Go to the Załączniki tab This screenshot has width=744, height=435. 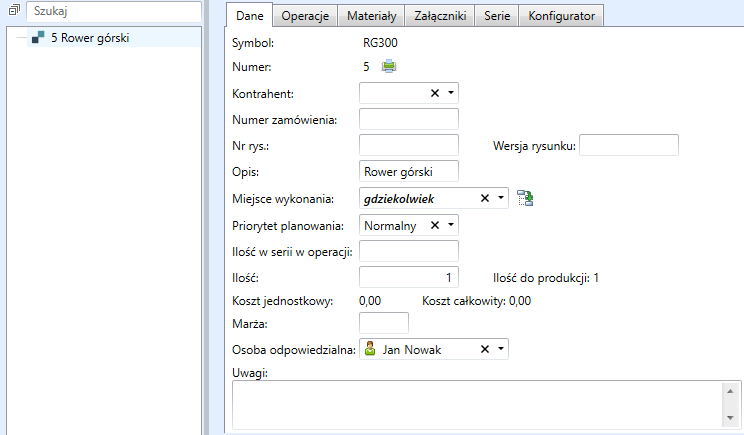tap(439, 16)
